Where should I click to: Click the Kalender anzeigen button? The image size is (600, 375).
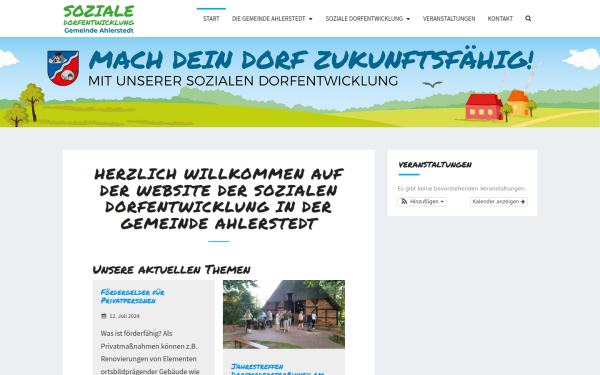tap(499, 202)
